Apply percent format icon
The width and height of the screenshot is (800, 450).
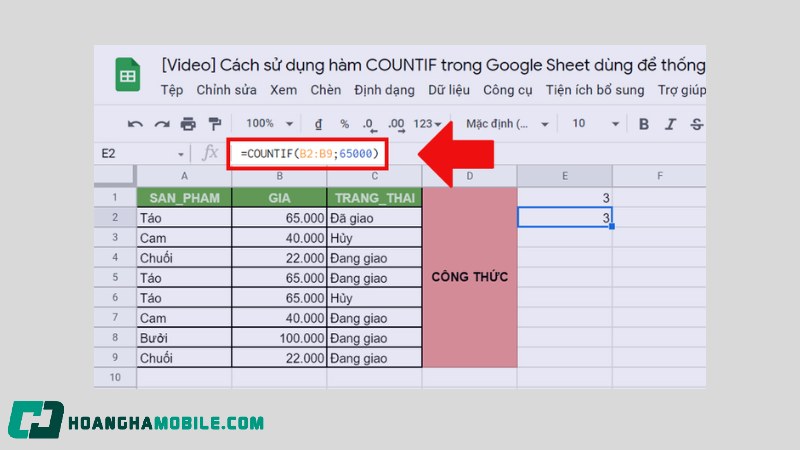point(344,124)
